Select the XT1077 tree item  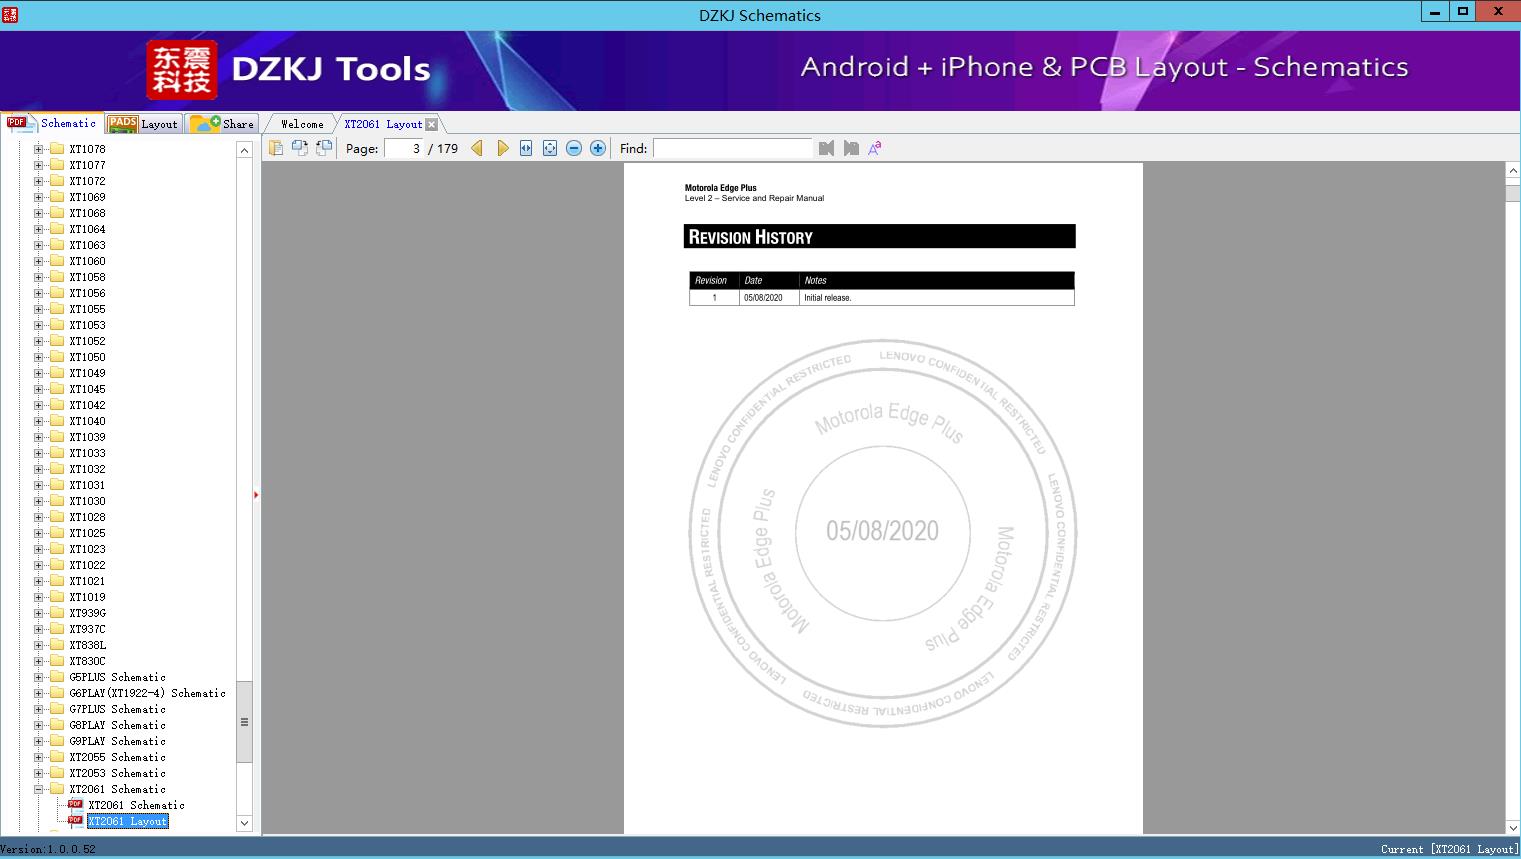coord(87,165)
